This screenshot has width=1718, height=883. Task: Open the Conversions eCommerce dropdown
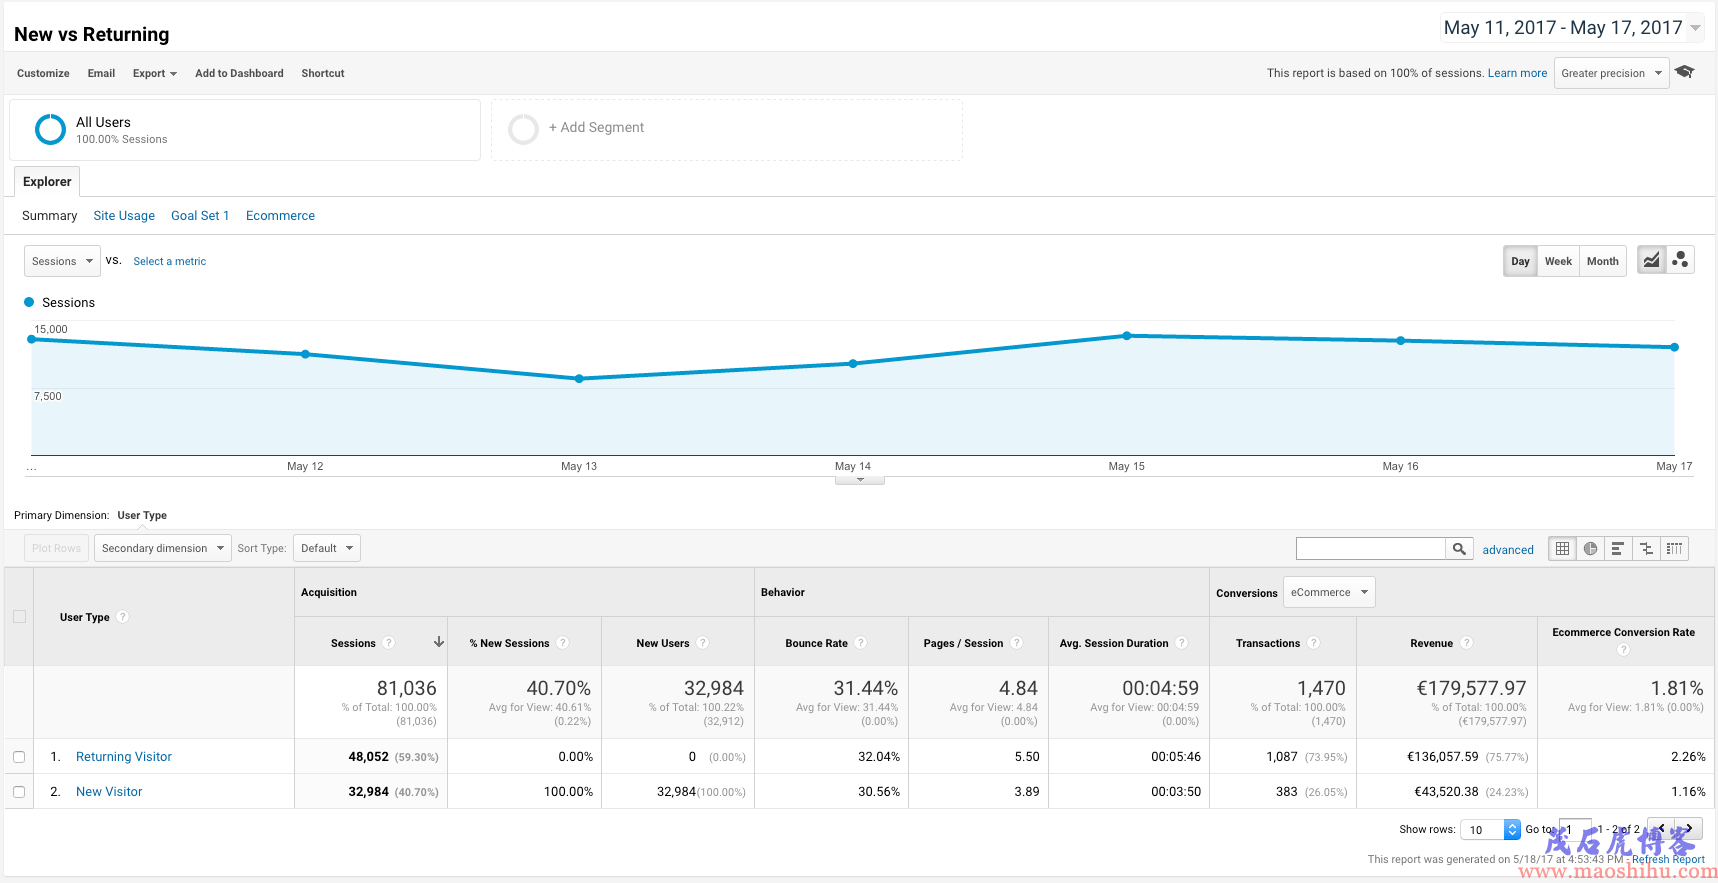[1329, 592]
